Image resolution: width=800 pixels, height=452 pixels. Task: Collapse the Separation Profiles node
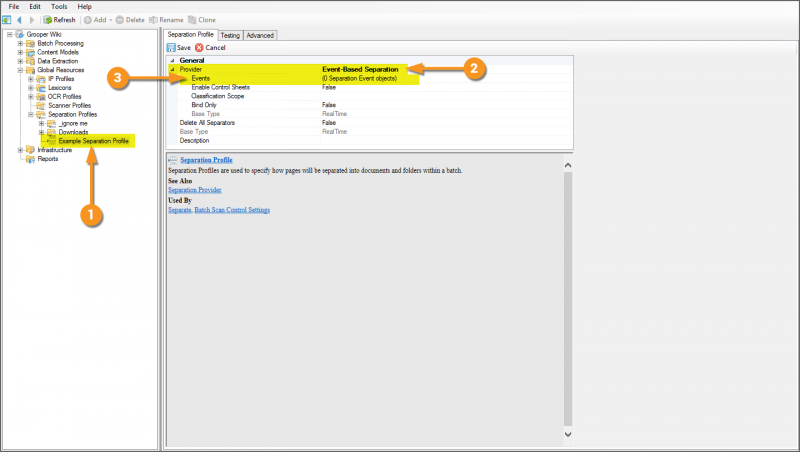31,114
